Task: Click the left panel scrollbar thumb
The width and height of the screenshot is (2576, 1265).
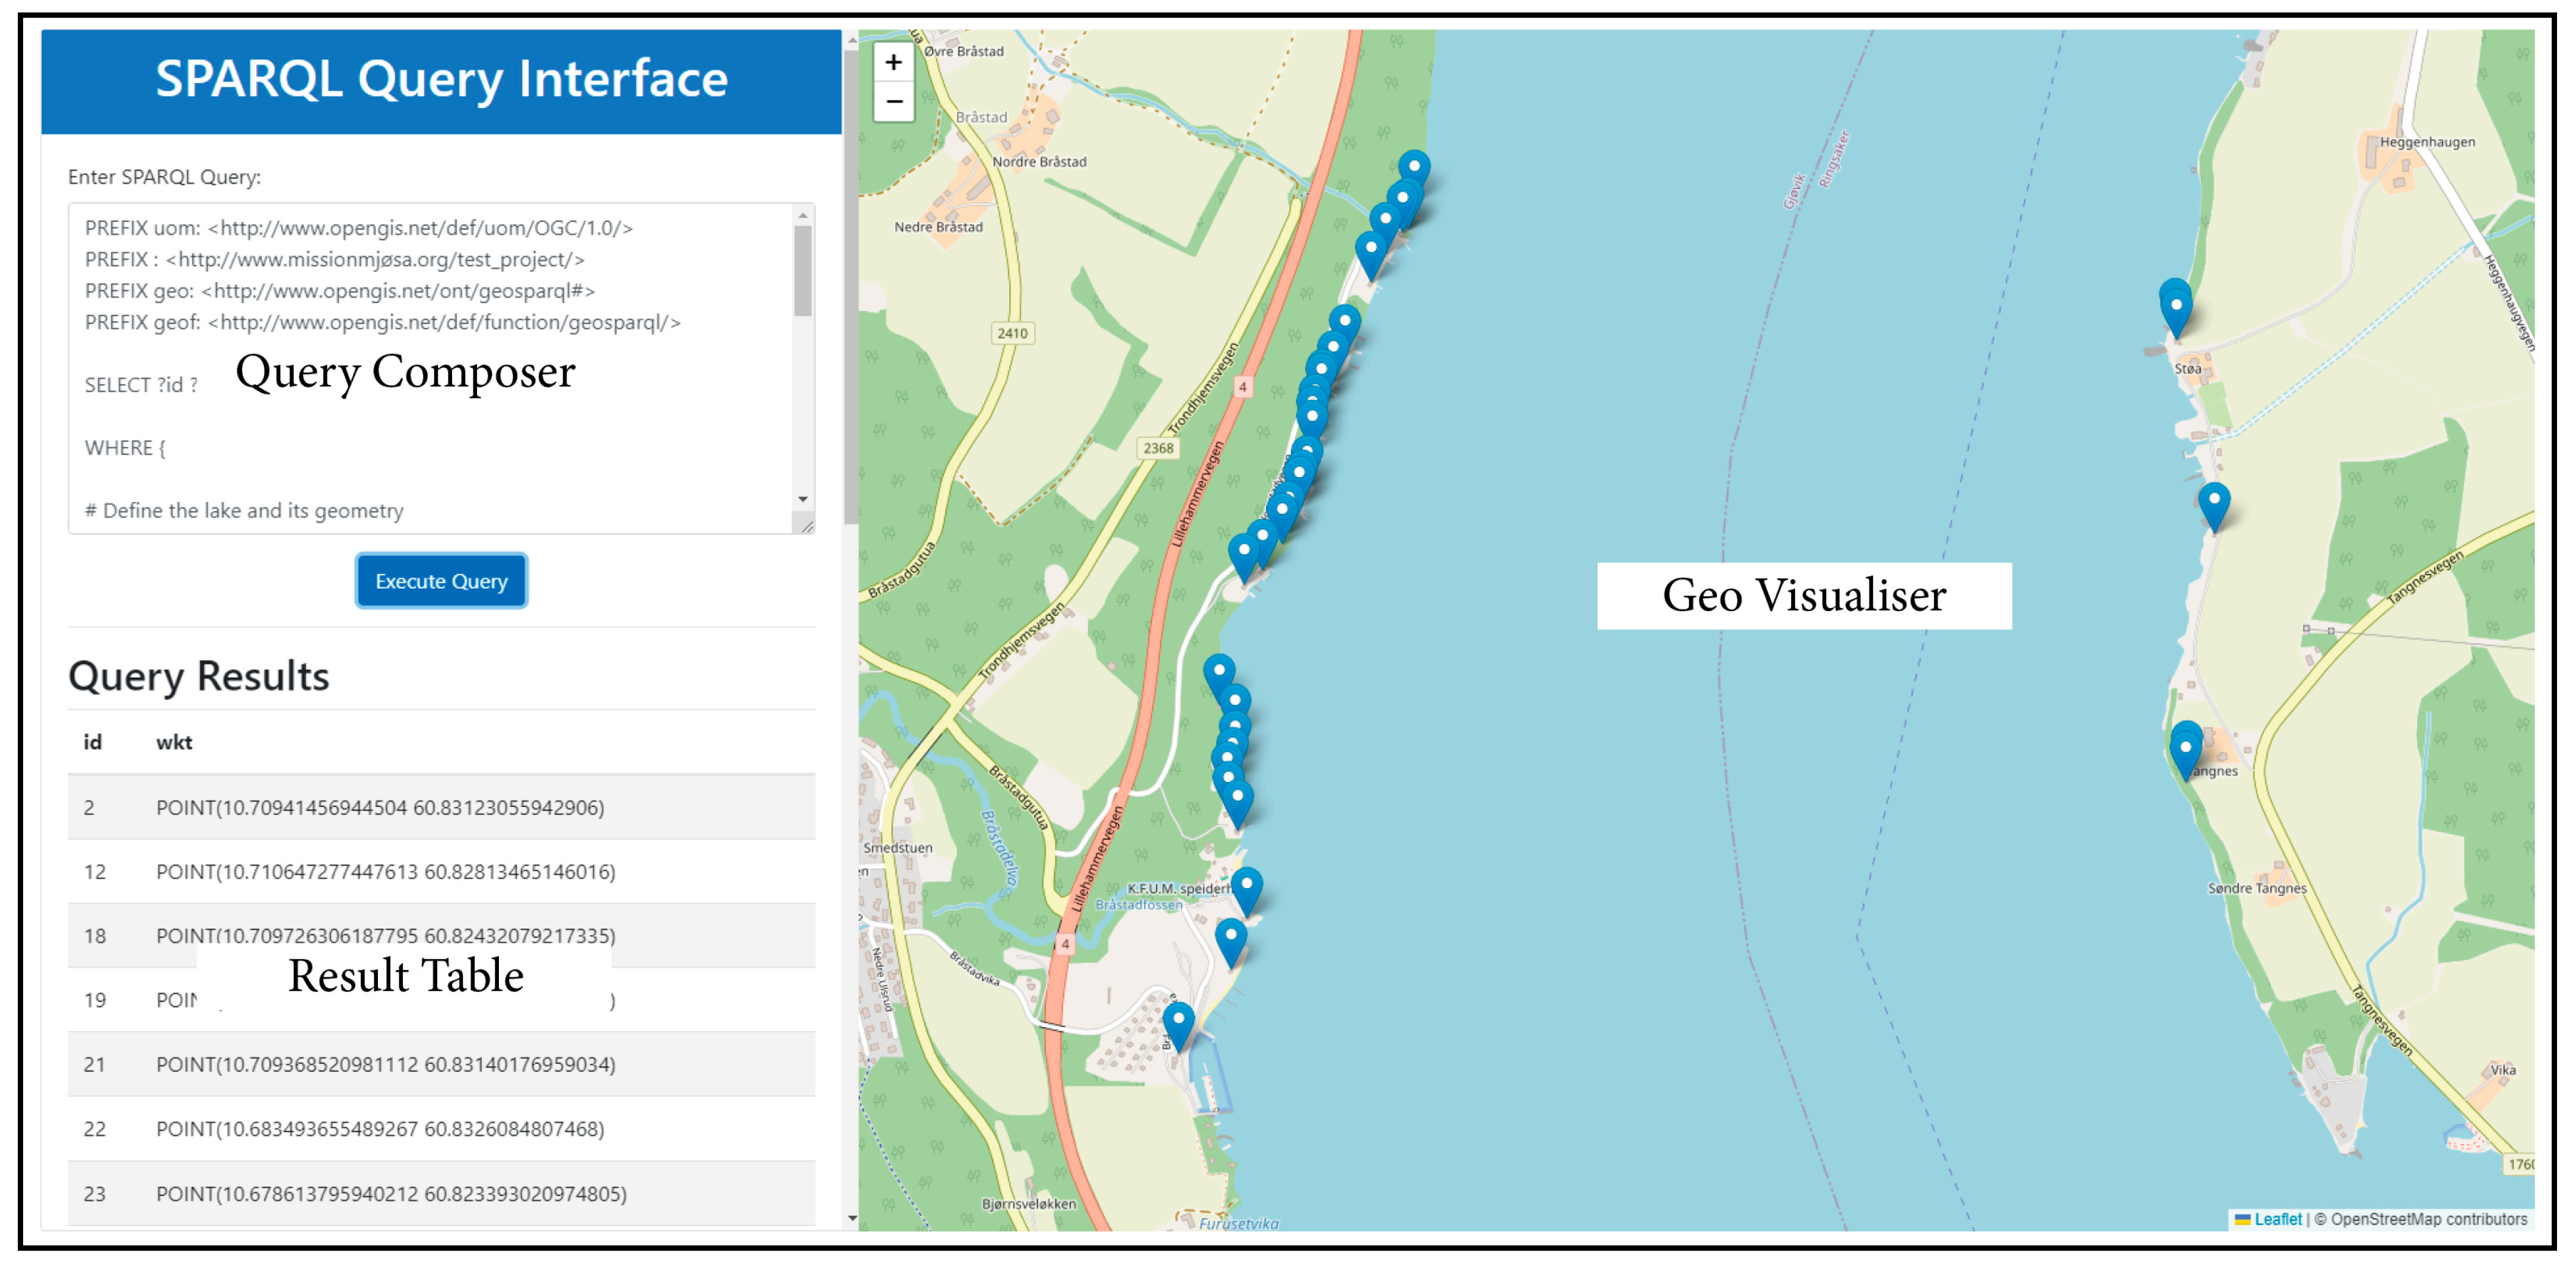Action: [851, 280]
